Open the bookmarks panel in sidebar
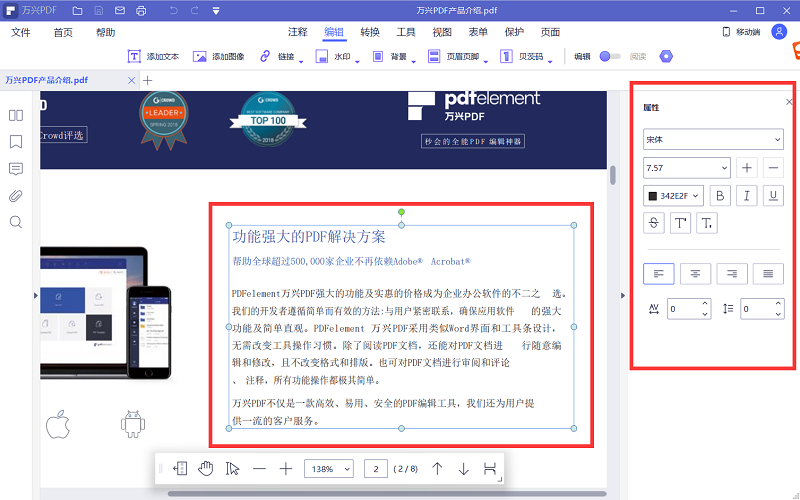This screenshot has height=500, width=800. pyautogui.click(x=16, y=142)
